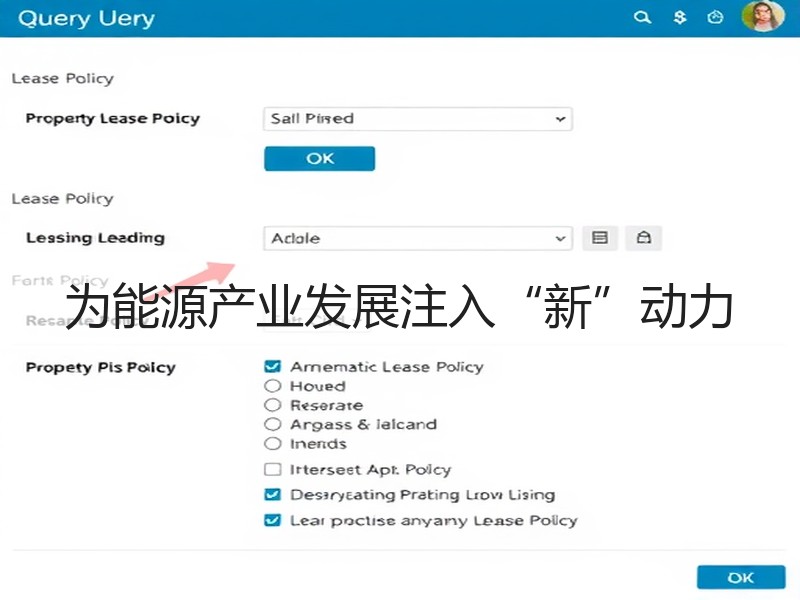Click the bottom-right OK button

pyautogui.click(x=741, y=578)
